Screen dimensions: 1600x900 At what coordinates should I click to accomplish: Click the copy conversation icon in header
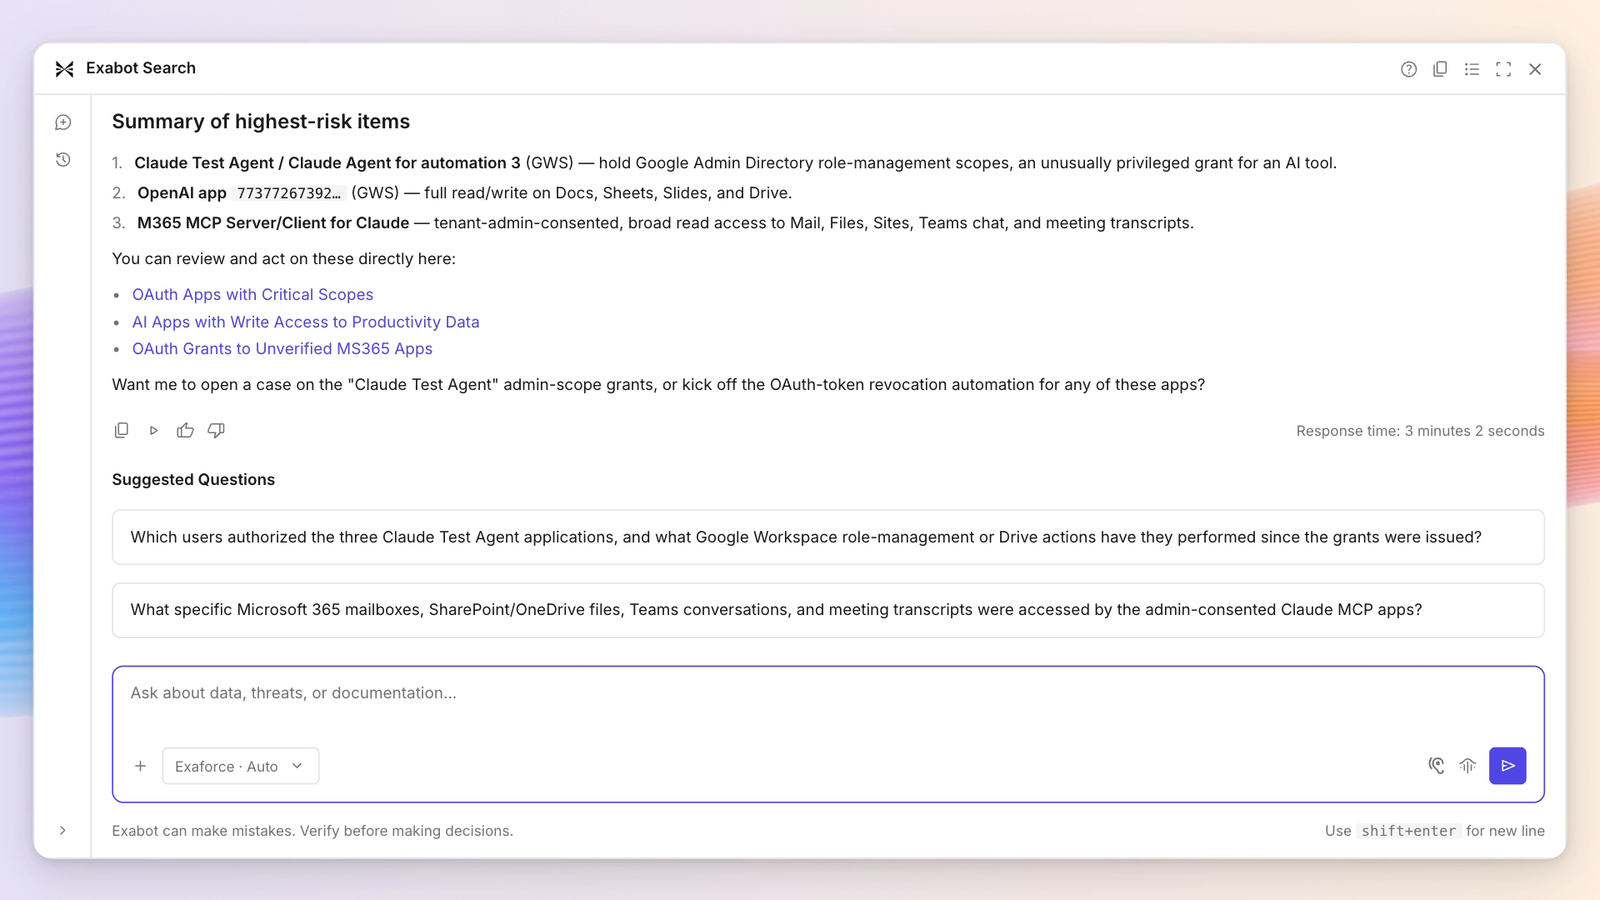(x=1440, y=69)
